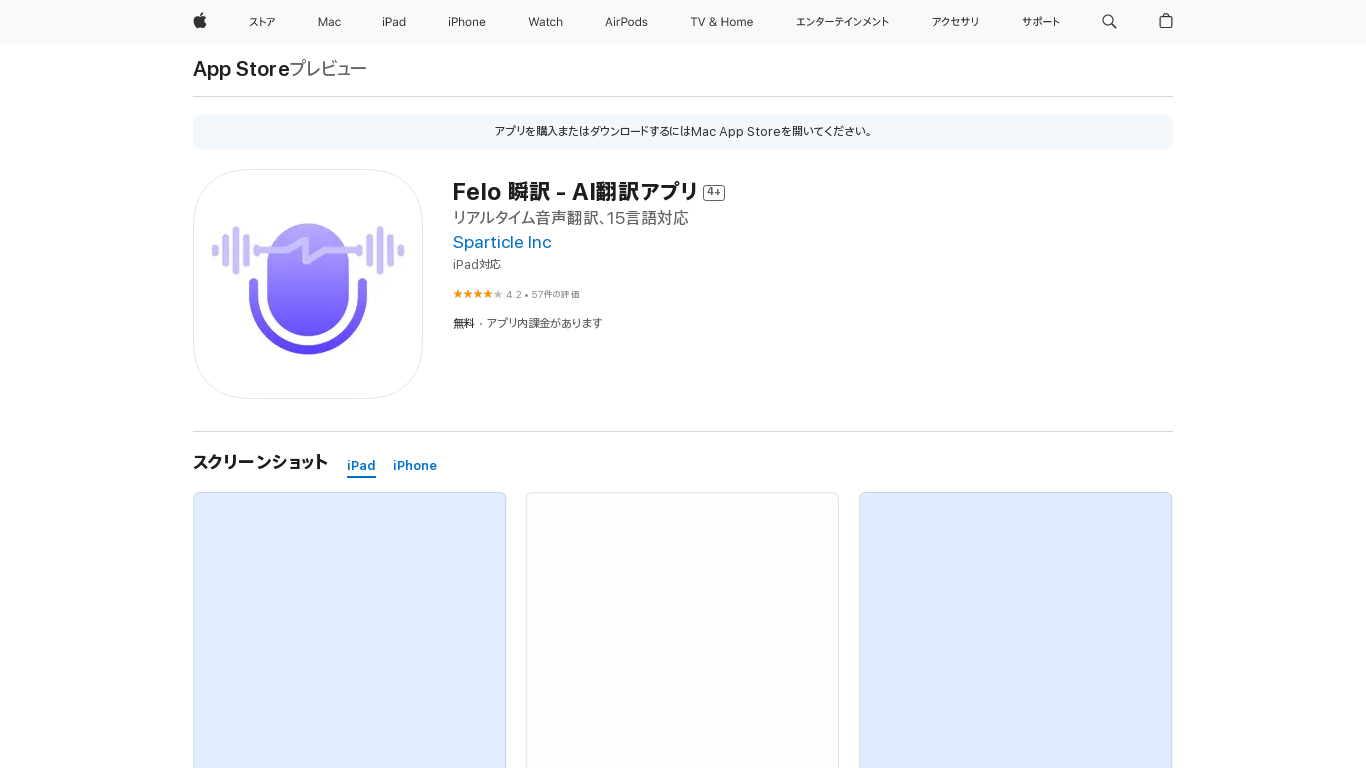The image size is (1366, 768).
Task: Open the エンターテインメント menu item
Action: coord(843,22)
